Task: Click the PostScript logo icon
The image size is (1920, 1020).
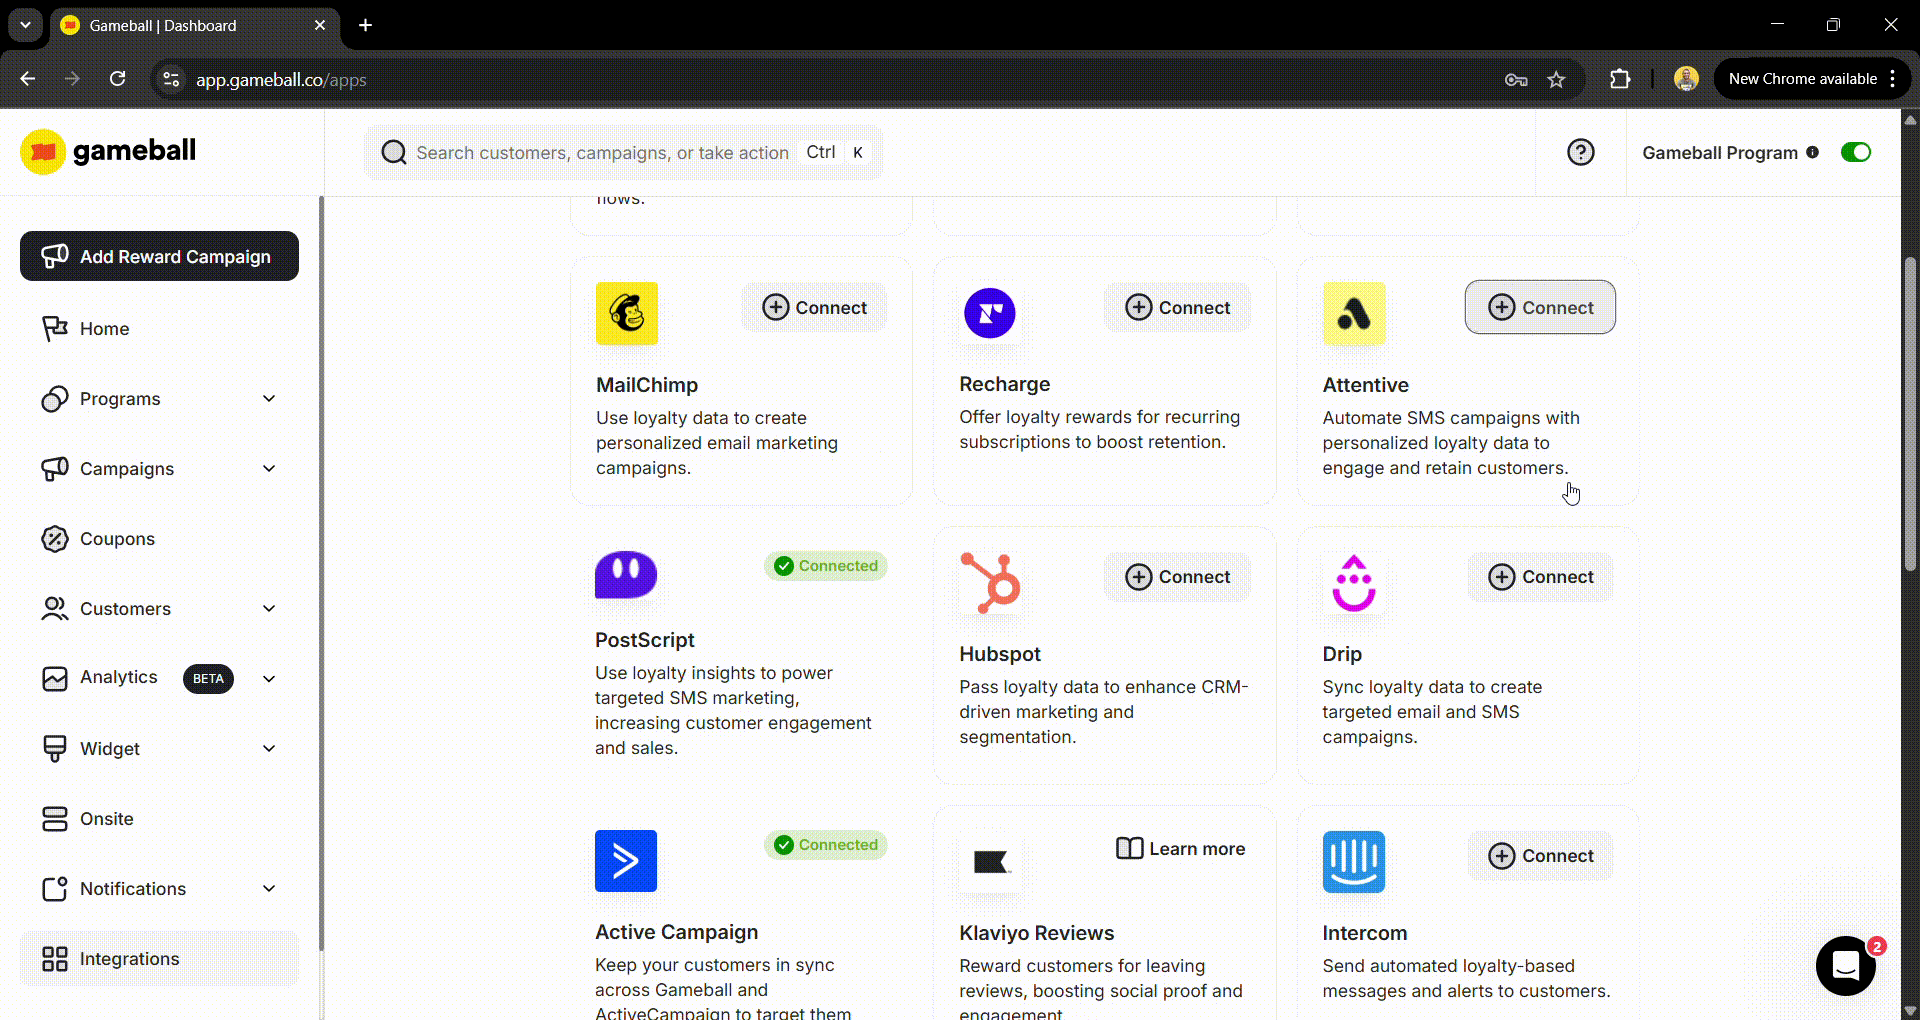Action: [x=626, y=575]
